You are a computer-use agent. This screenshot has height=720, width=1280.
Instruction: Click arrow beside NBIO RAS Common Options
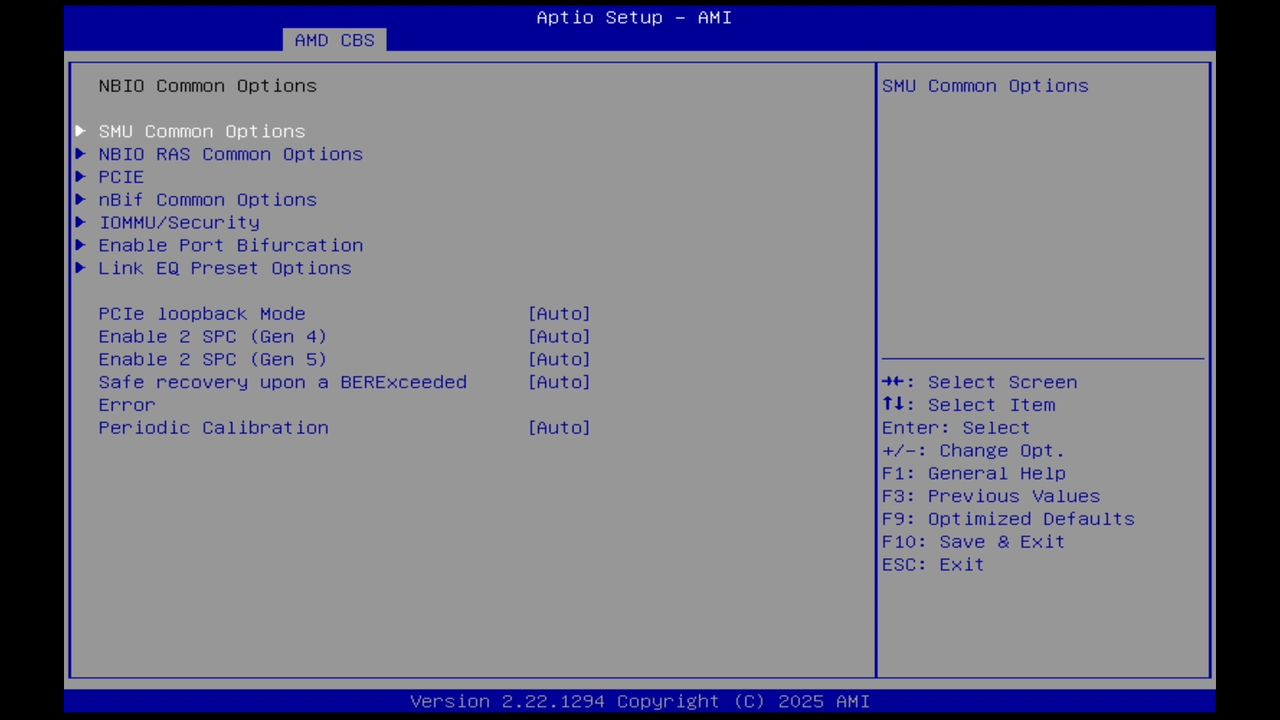pos(80,154)
